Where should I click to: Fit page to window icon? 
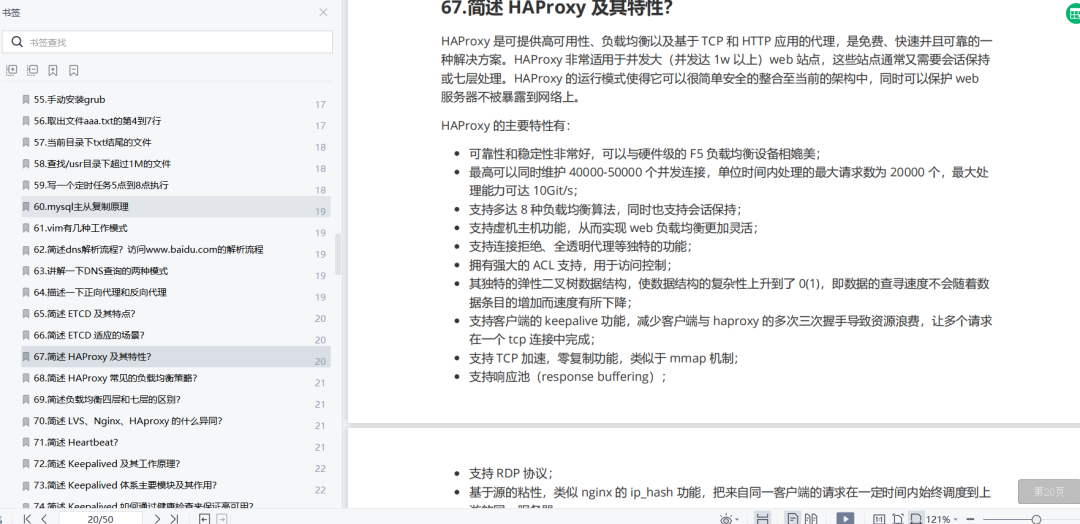point(897,518)
